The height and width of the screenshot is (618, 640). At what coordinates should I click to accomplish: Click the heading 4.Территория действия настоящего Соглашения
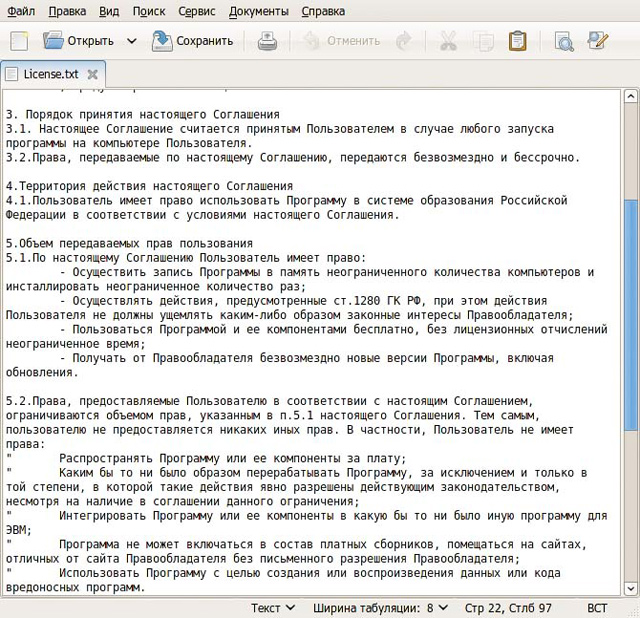coord(149,186)
